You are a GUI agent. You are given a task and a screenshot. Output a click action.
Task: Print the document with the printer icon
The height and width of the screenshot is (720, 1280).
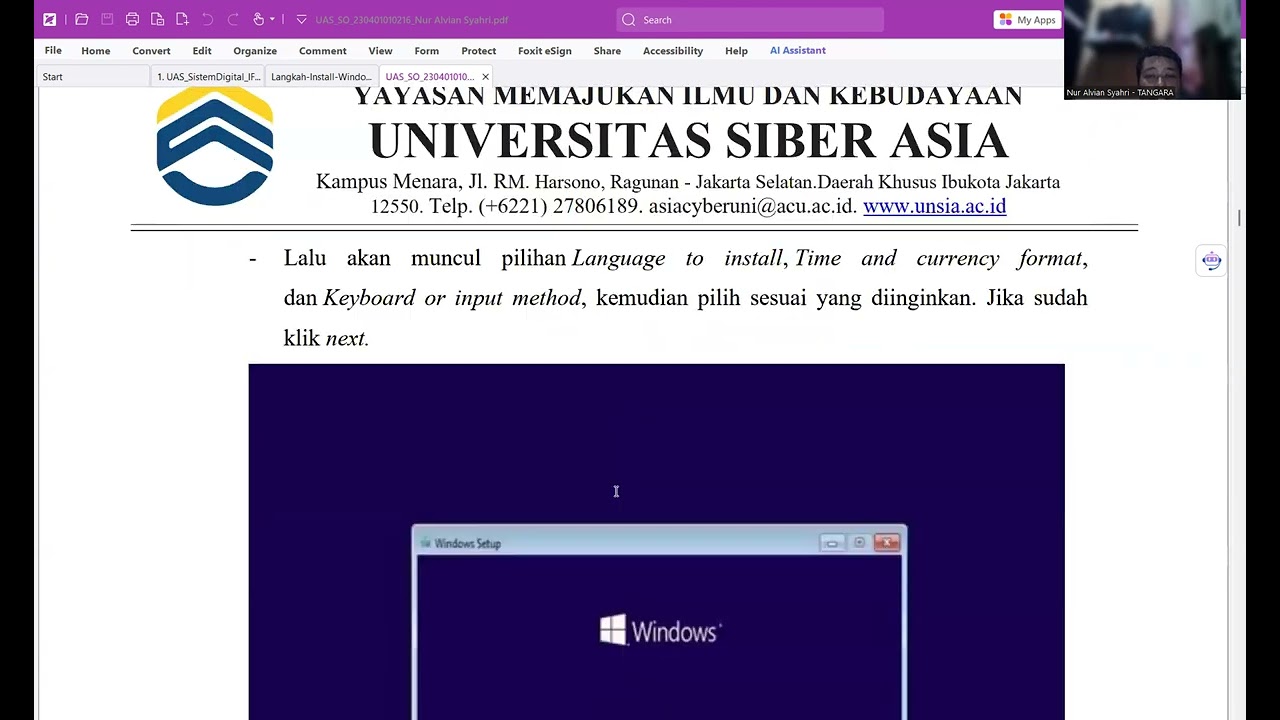tap(132, 19)
